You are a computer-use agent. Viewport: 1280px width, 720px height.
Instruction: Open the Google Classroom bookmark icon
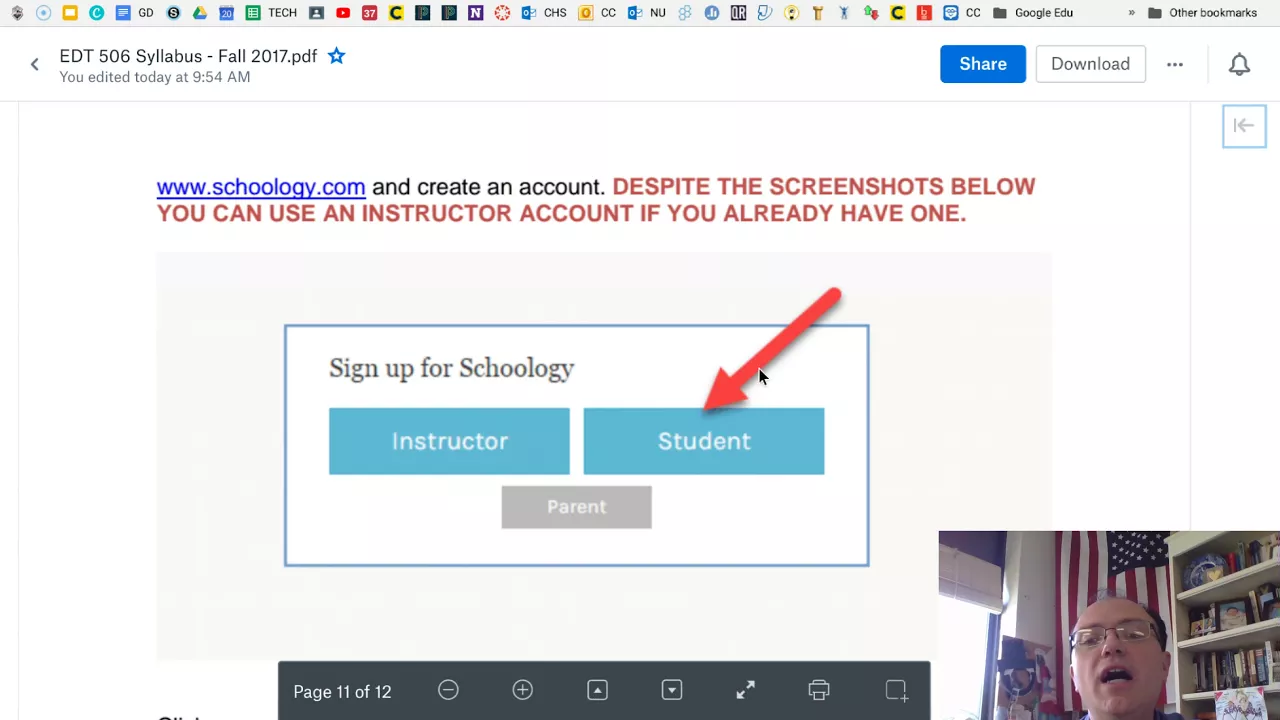point(316,13)
